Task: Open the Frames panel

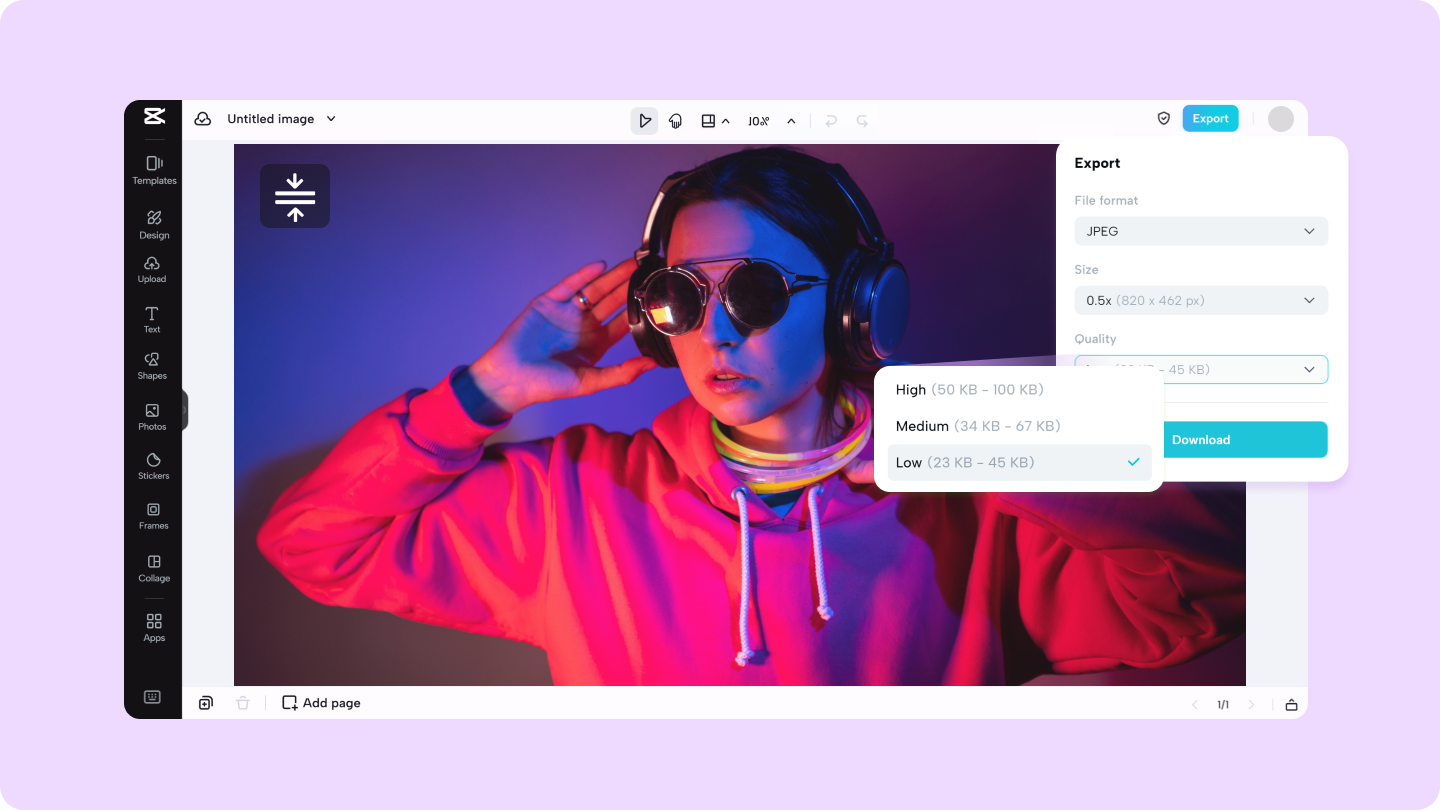Action: click(x=153, y=516)
